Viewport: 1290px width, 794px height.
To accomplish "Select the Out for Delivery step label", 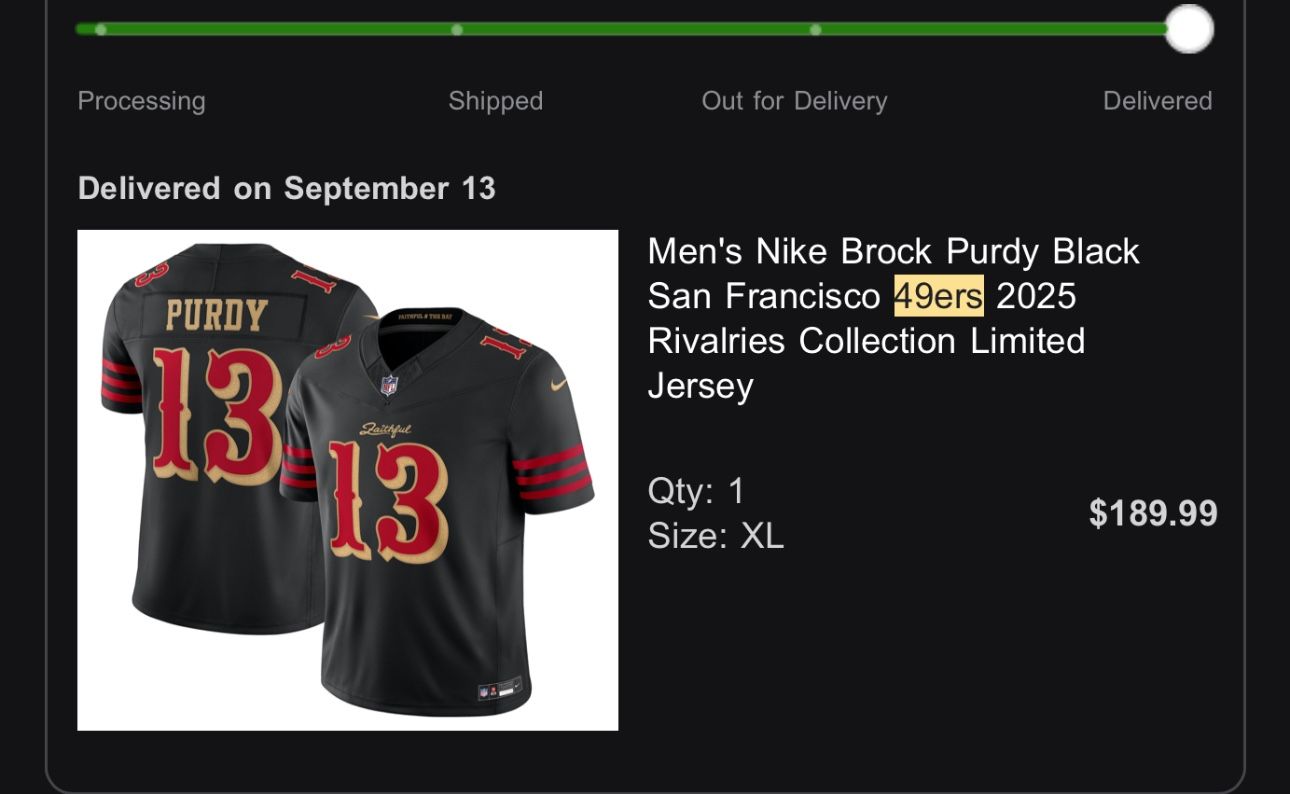I will (x=794, y=101).
